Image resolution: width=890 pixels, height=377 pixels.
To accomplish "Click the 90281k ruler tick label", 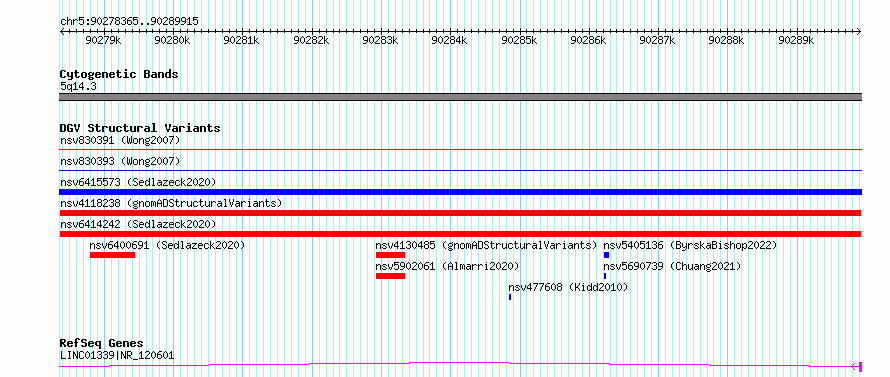I will 241,40.
